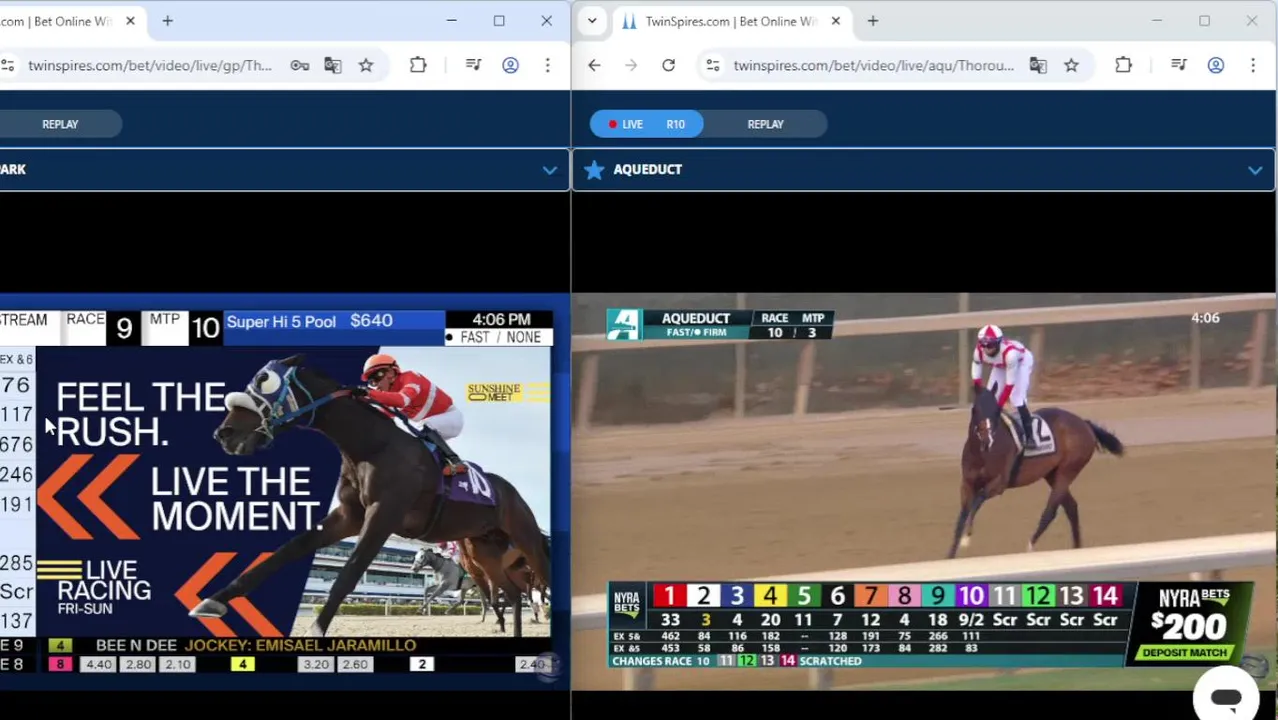
Task: Close the left window's TwinSpires tab
Action: tap(130, 21)
